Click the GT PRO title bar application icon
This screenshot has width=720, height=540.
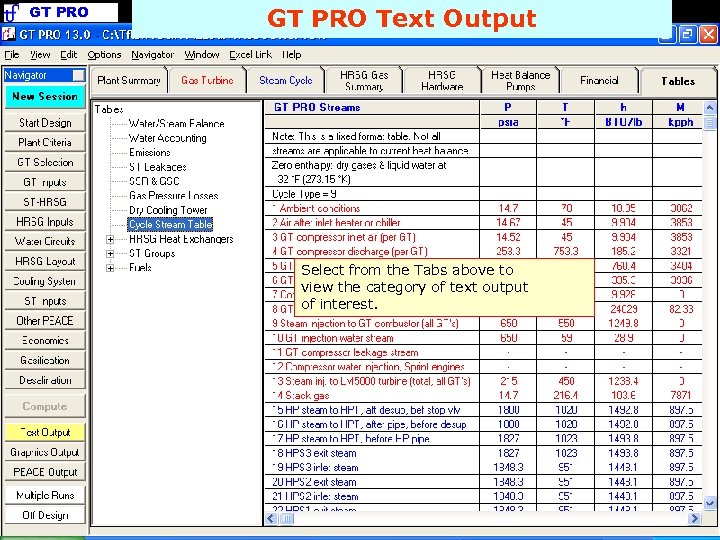(9, 34)
